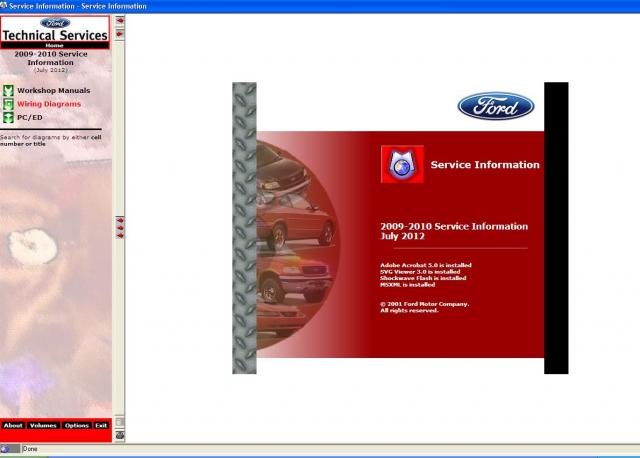The image size is (640, 458).
Task: Open the Volumes button
Action: coord(43,425)
